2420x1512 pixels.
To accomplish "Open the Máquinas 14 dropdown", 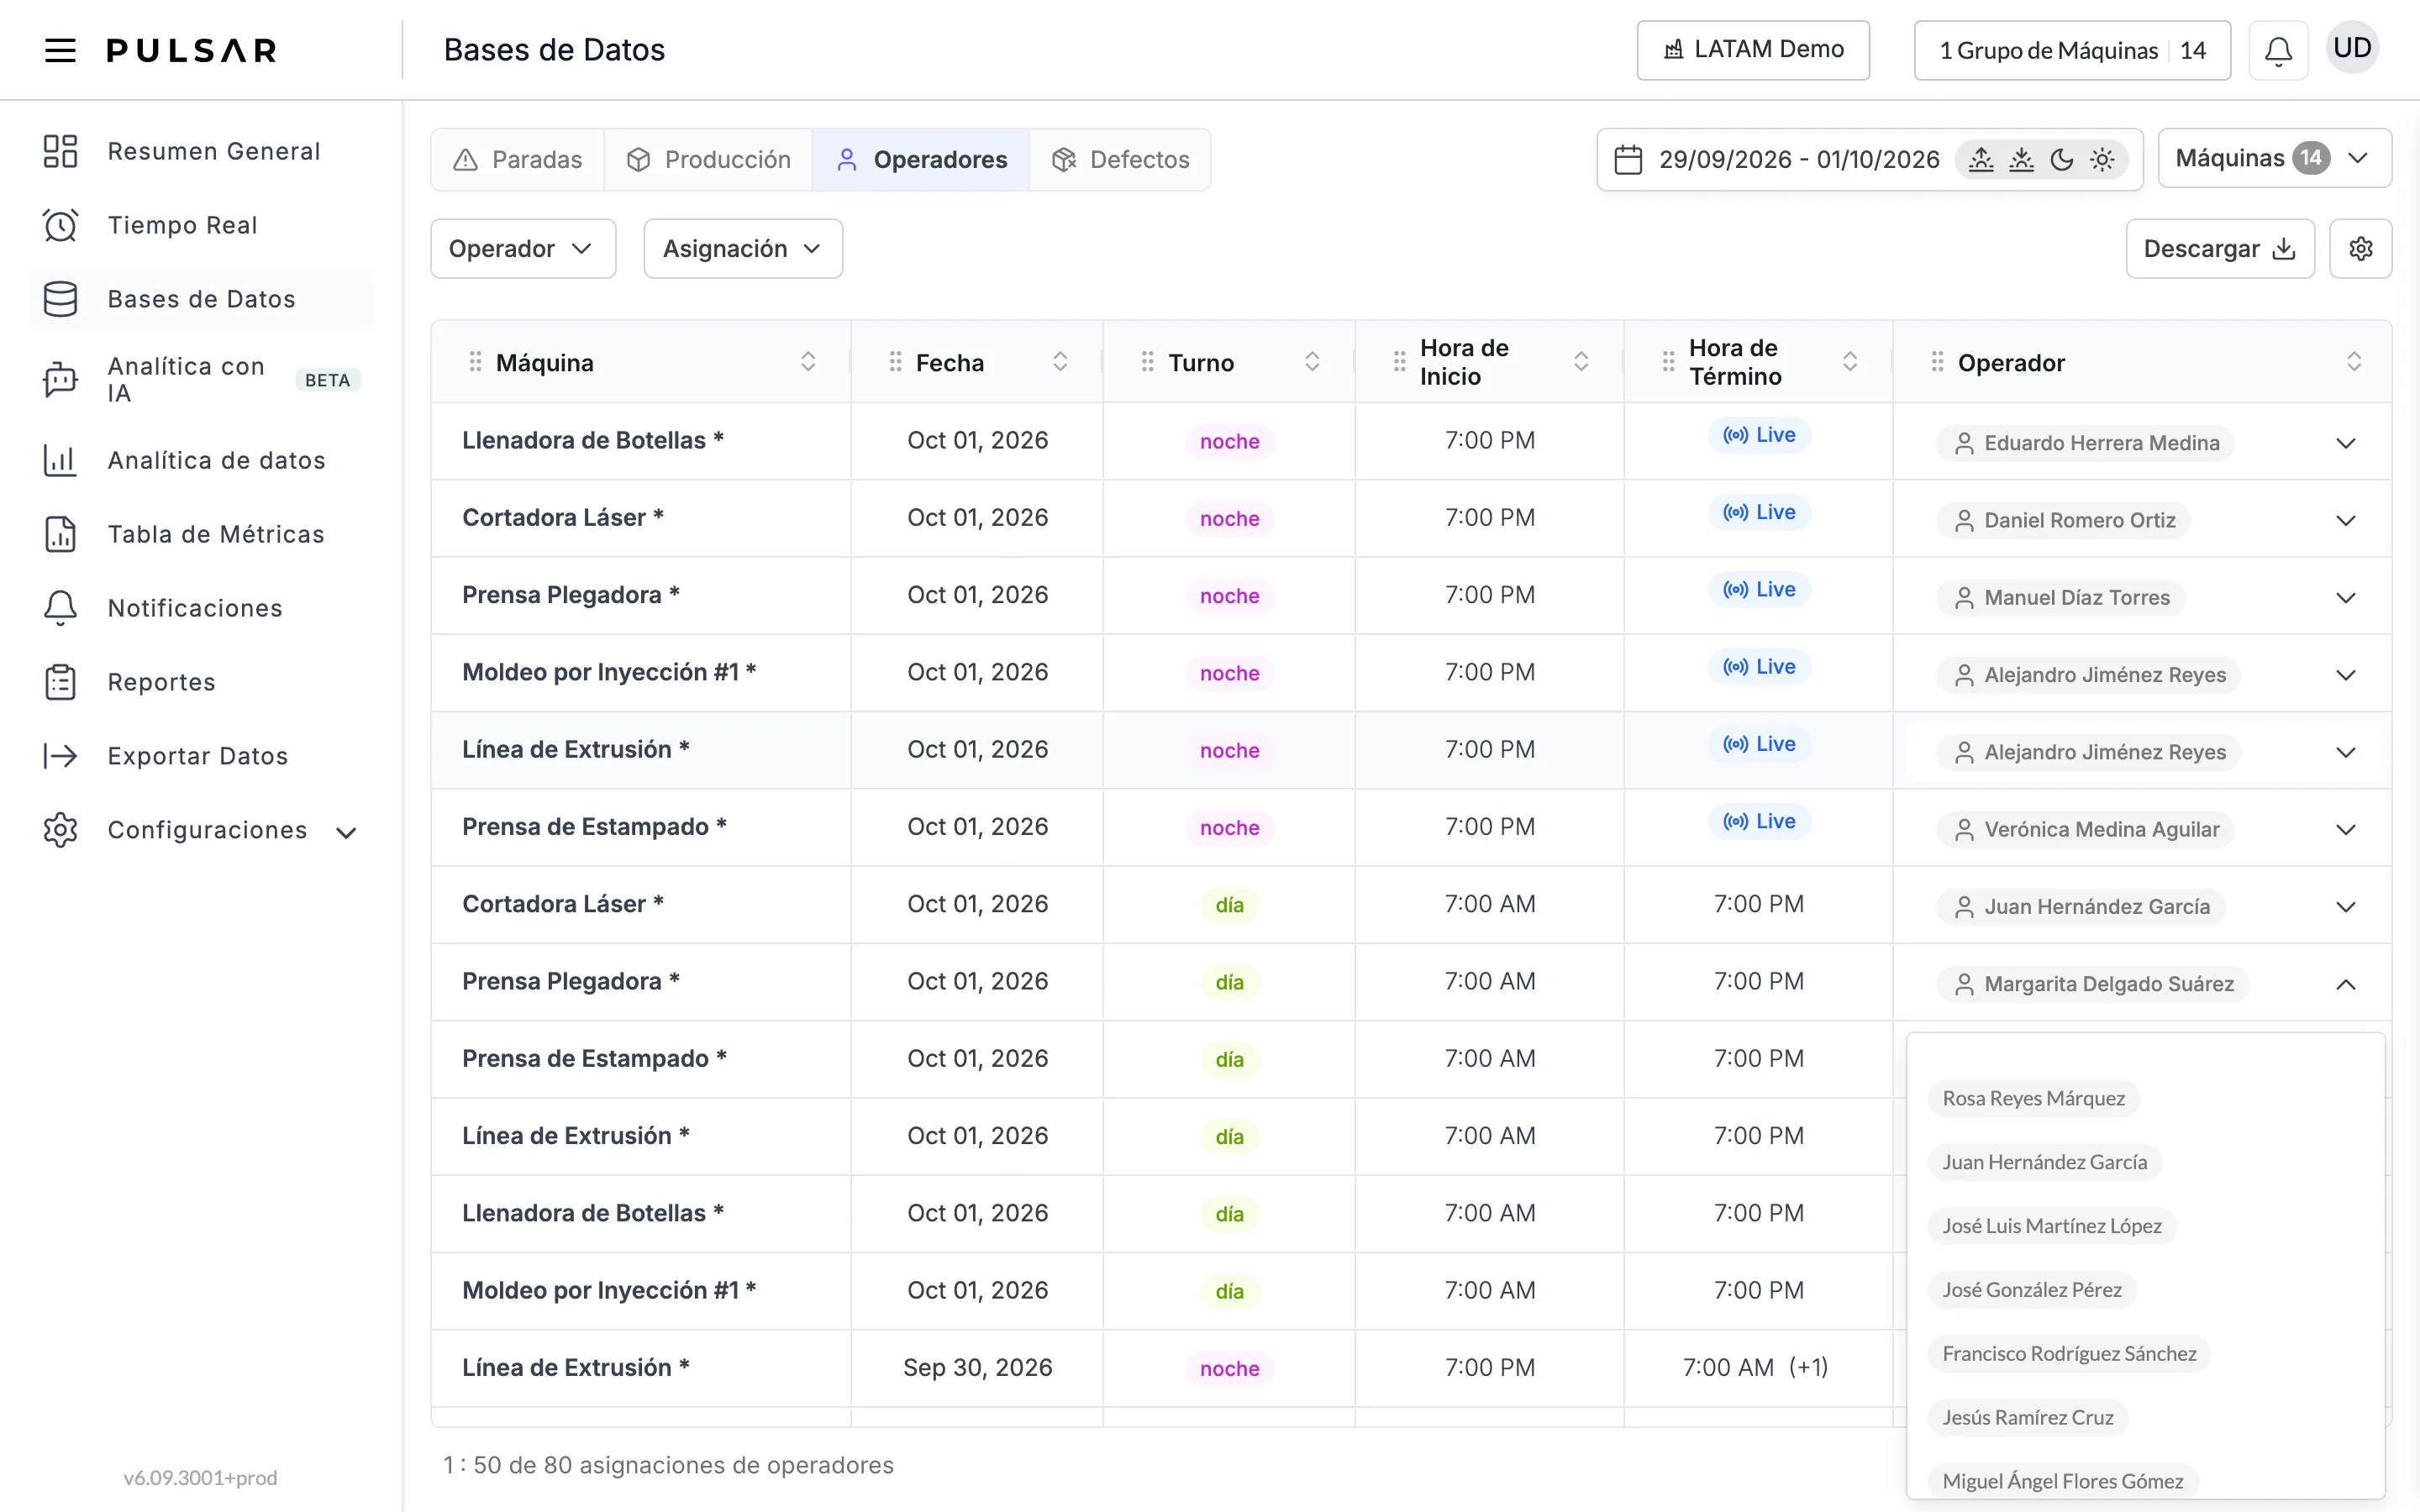I will (x=2274, y=158).
